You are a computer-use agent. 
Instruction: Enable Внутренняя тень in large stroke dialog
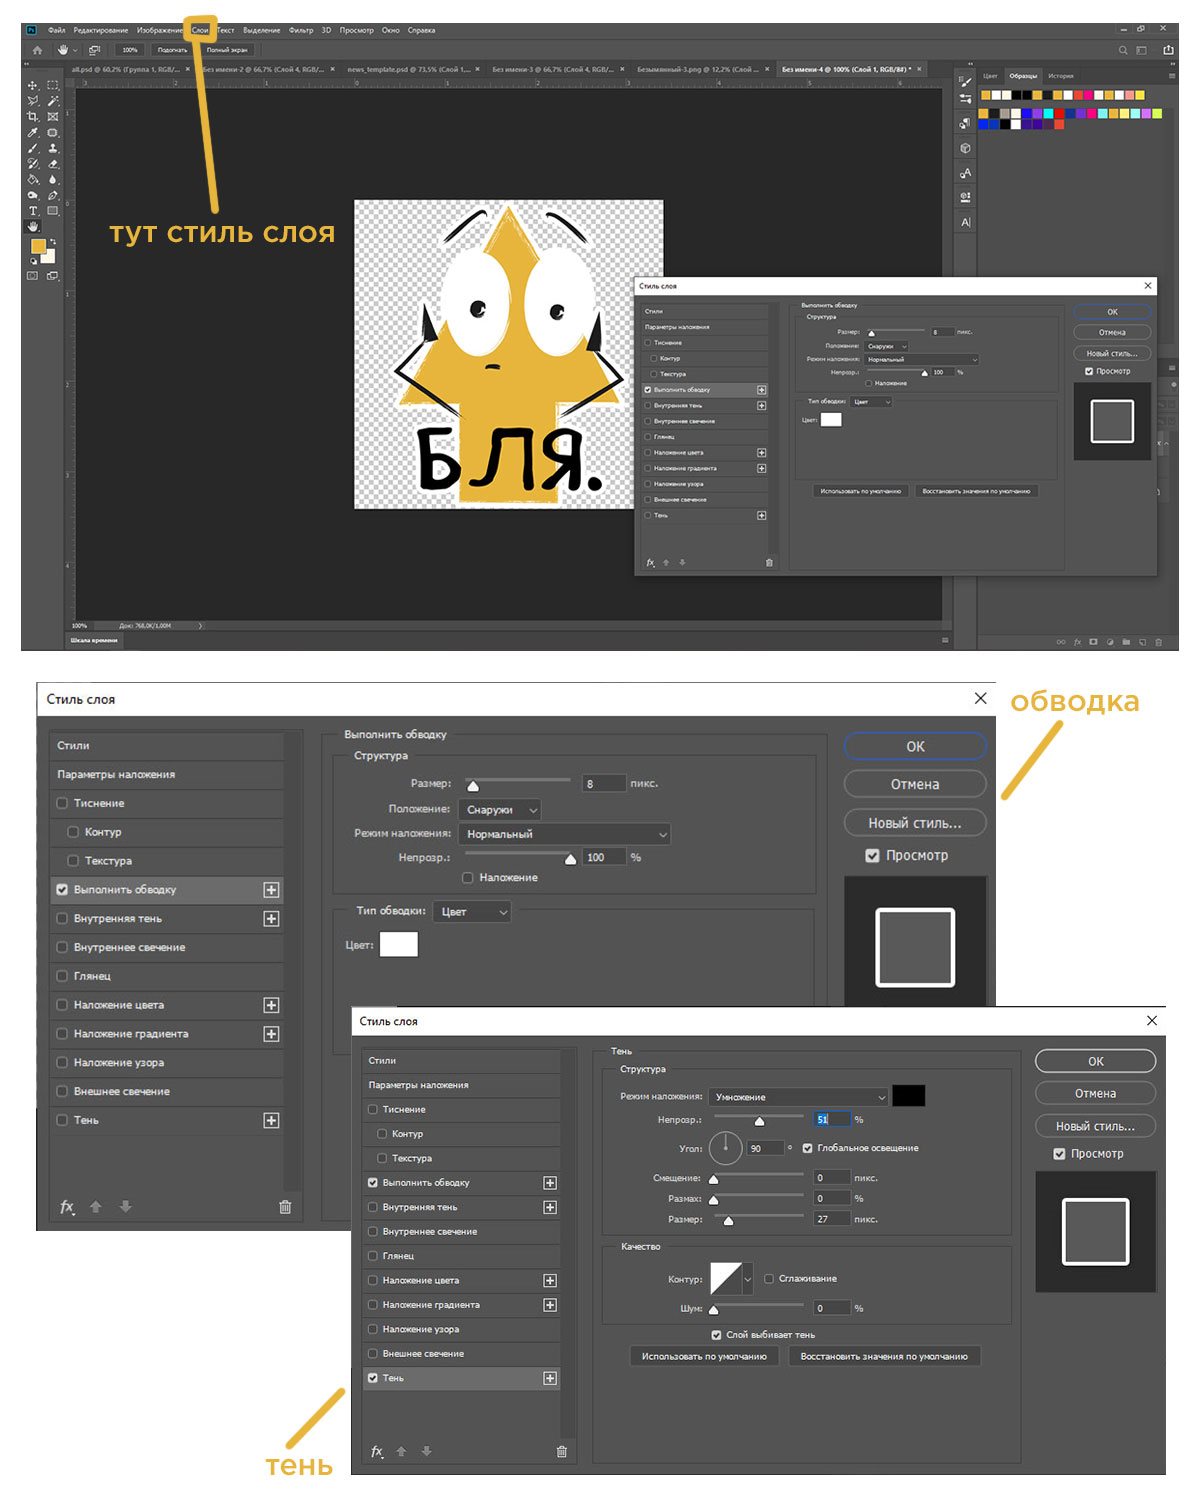click(63, 918)
